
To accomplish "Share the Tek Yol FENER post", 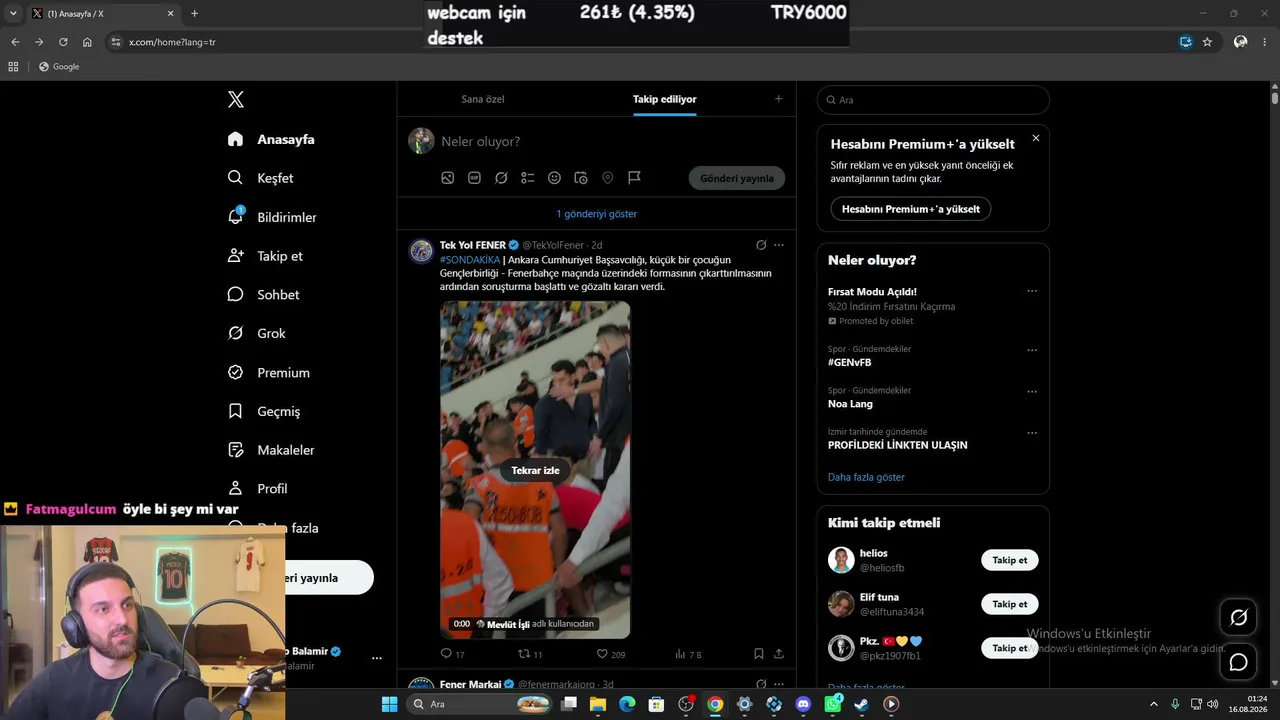I will click(x=779, y=654).
